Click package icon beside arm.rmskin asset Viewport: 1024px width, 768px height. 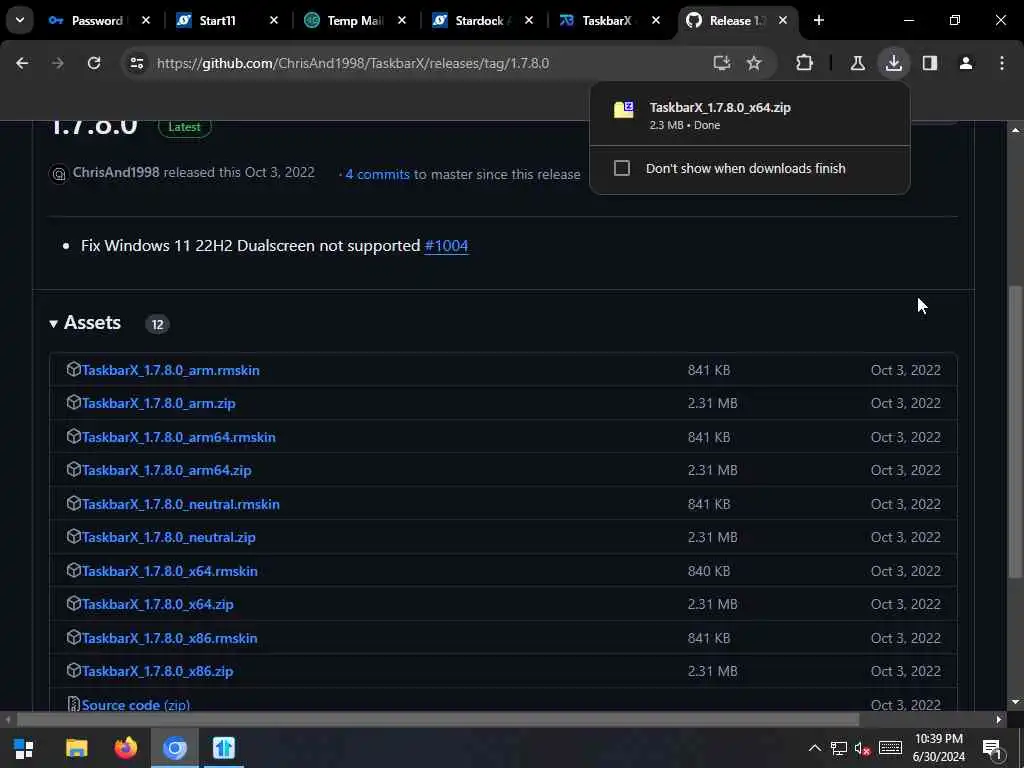tap(73, 370)
